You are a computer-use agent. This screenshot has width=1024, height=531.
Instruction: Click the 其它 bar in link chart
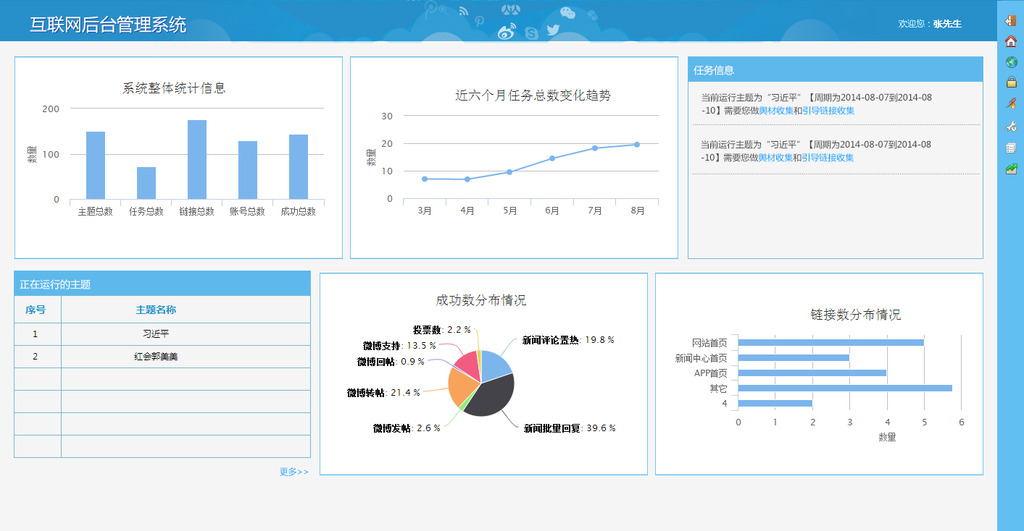[845, 388]
